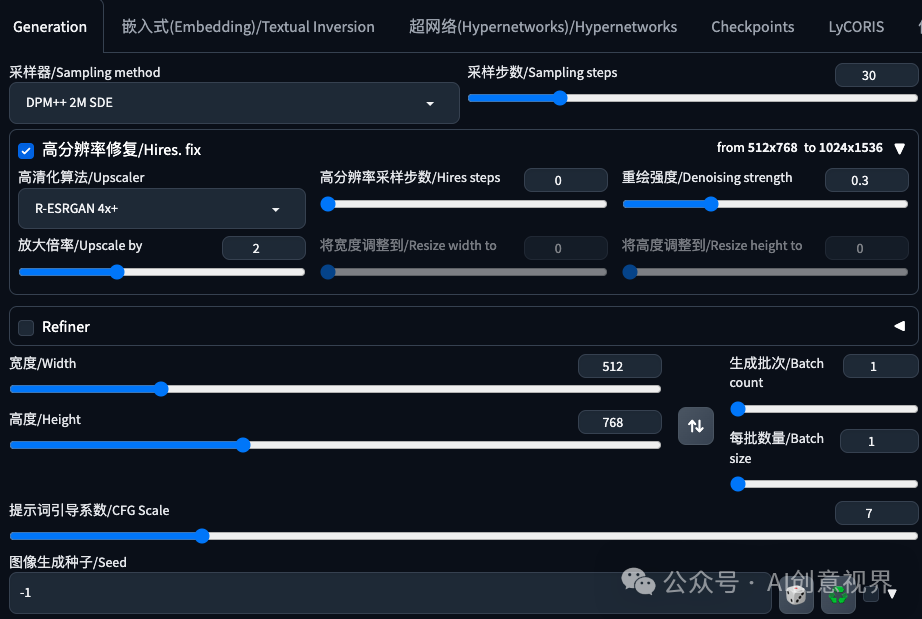Image resolution: width=922 pixels, height=619 pixels.
Task: Click the Resize width to value field
Action: click(566, 248)
